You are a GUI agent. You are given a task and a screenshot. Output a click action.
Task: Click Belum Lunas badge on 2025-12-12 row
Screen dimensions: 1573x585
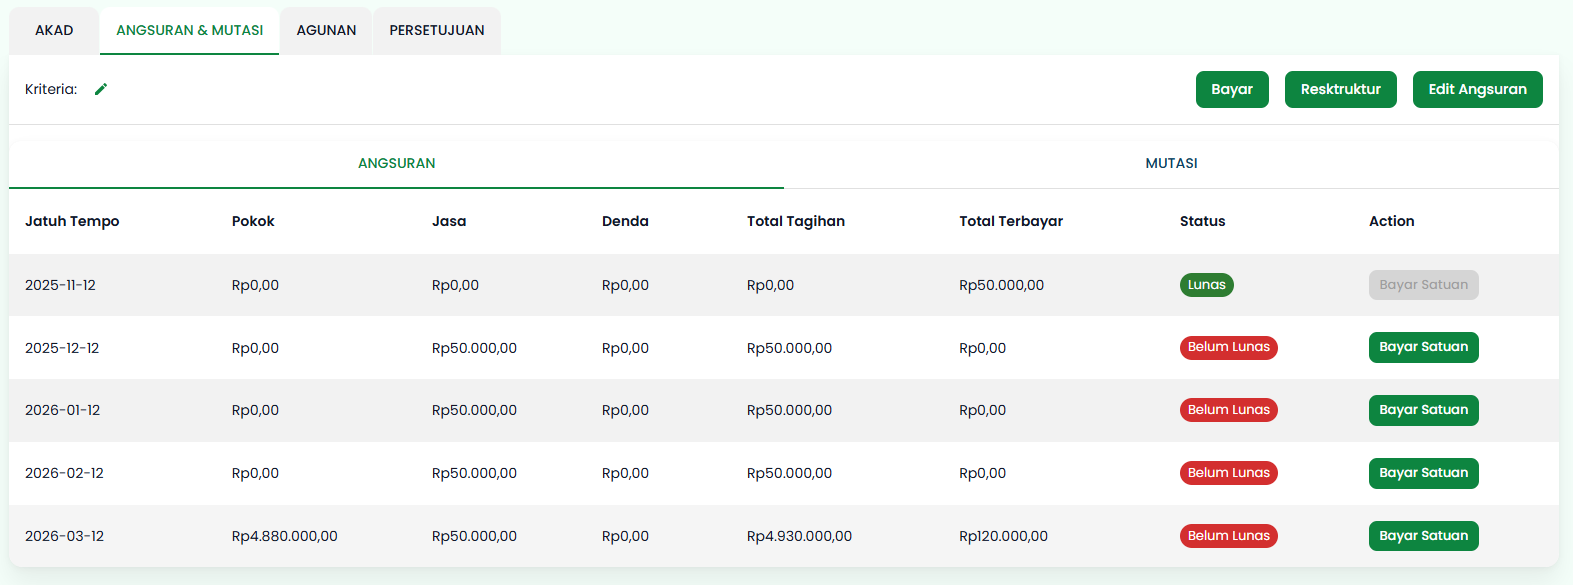point(1228,347)
